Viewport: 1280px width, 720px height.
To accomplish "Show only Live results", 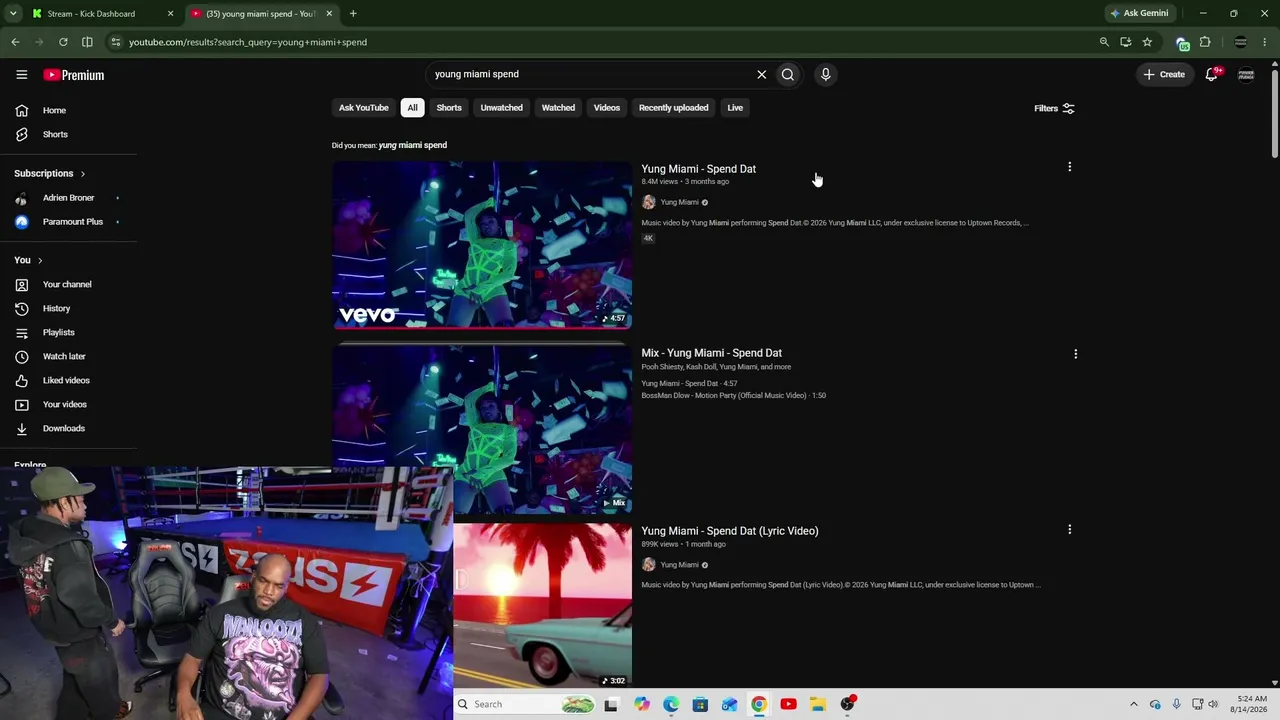I will click(735, 108).
